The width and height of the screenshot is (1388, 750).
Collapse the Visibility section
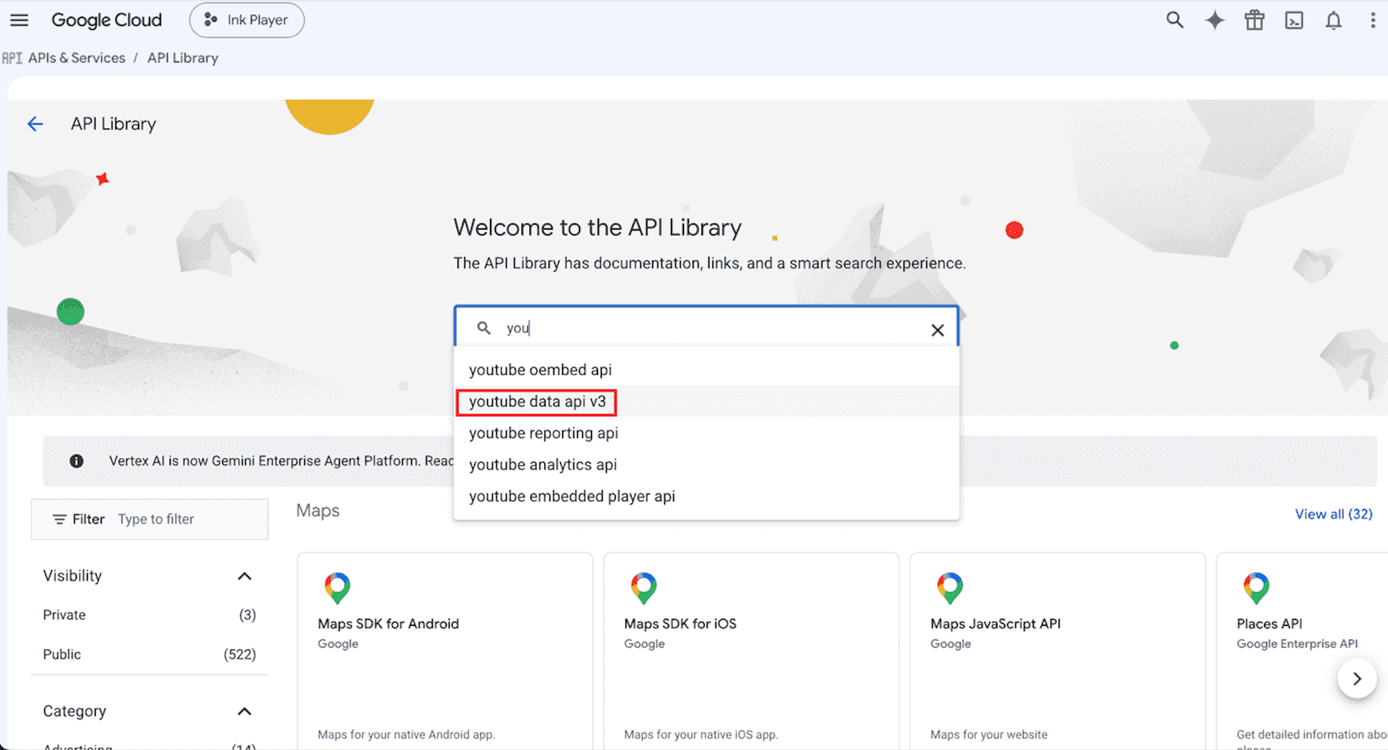(x=244, y=576)
